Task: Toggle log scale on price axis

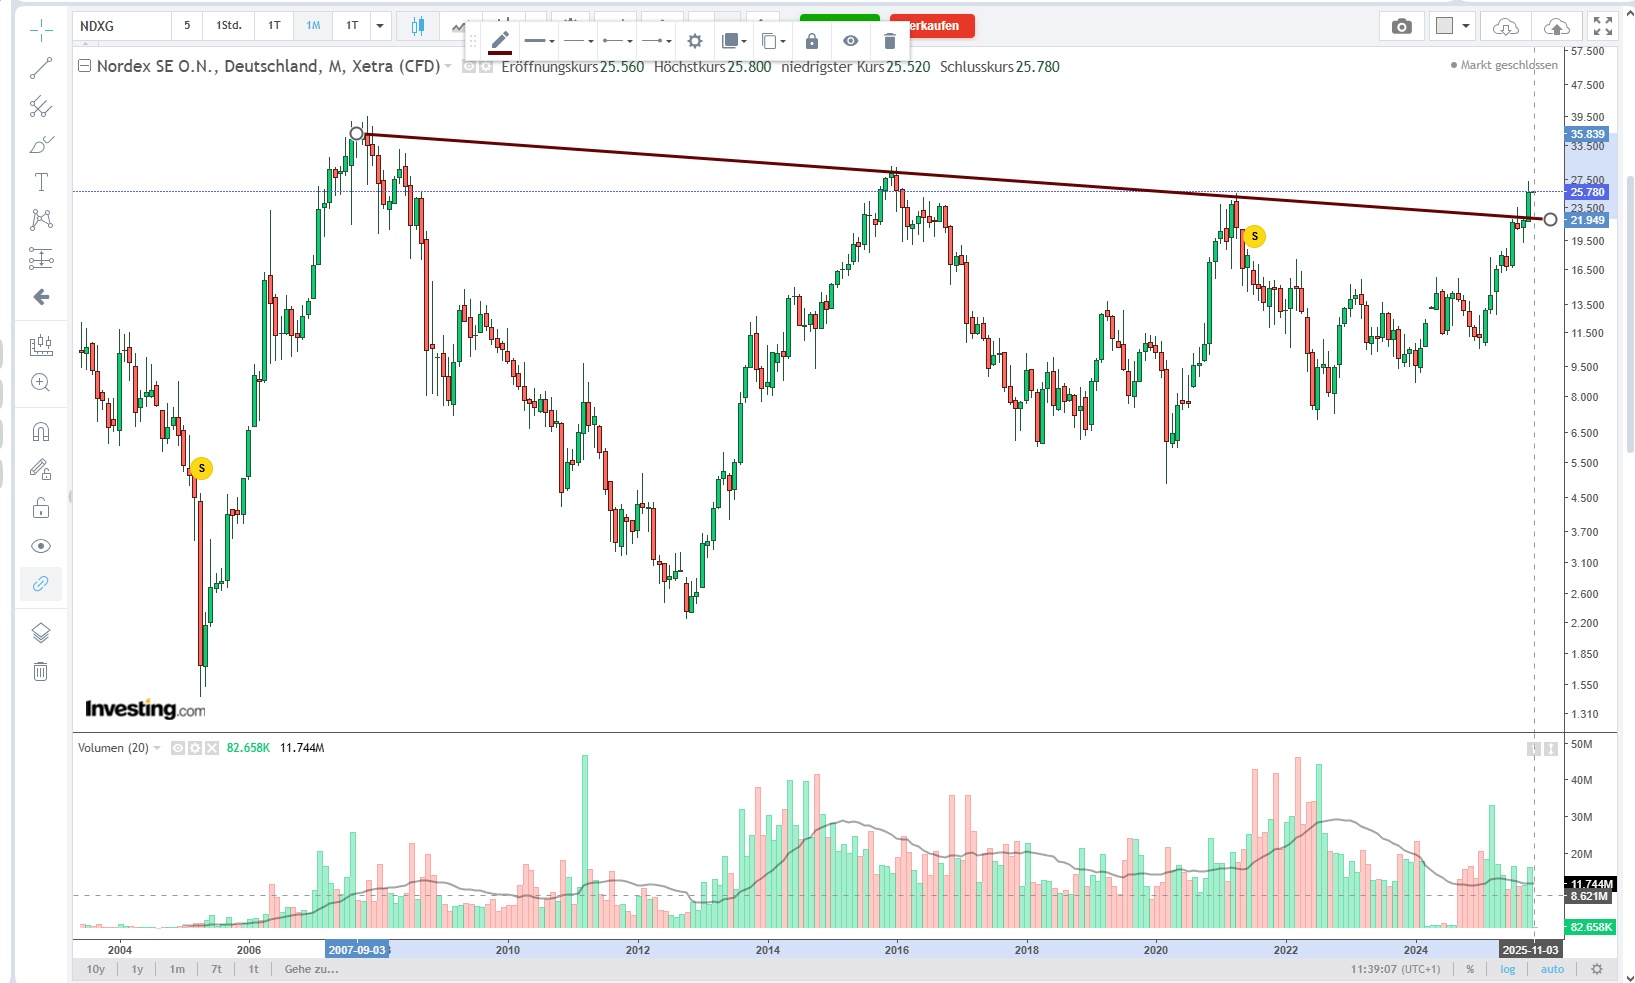Action: coord(1508,969)
